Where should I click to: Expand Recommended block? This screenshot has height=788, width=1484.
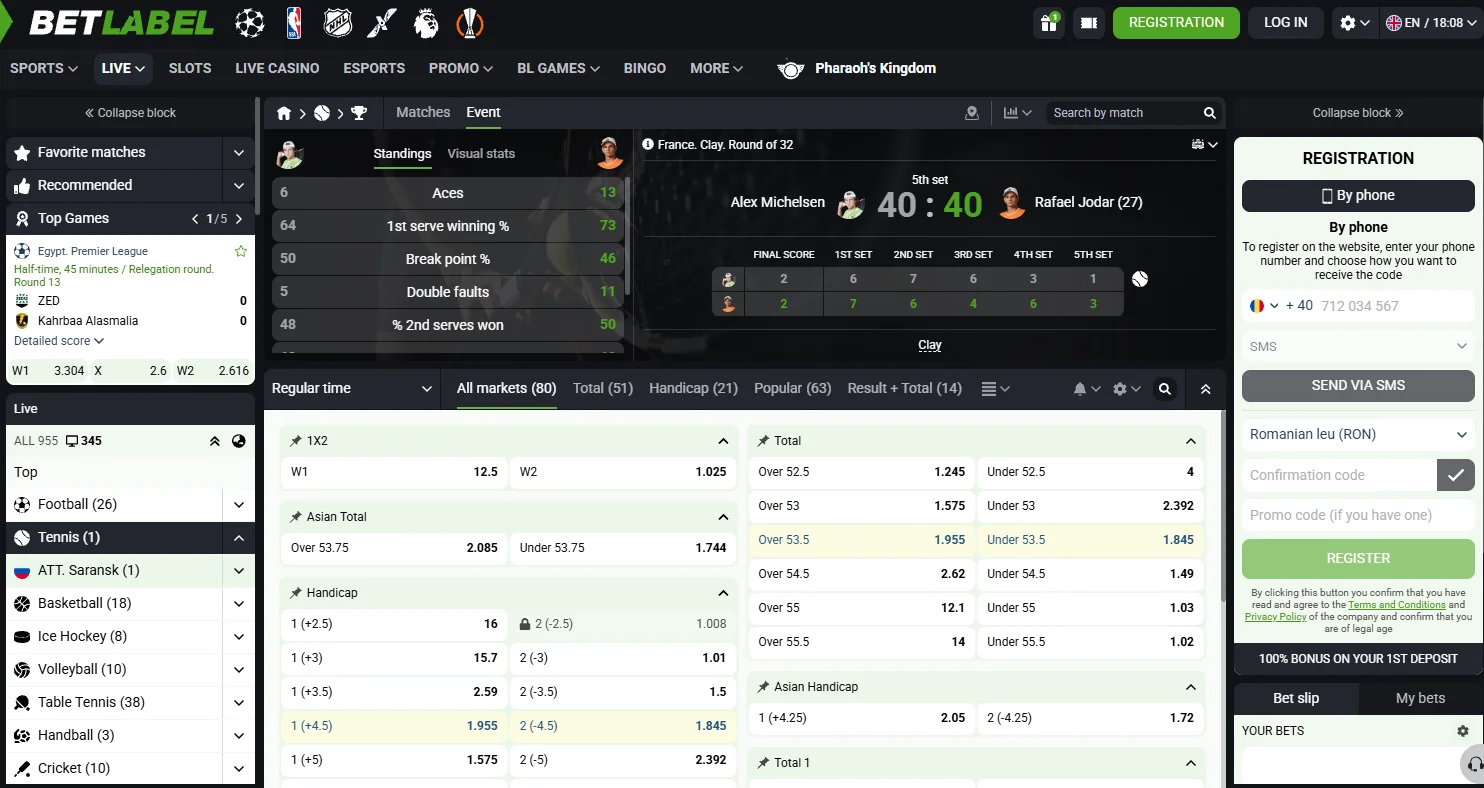(239, 186)
